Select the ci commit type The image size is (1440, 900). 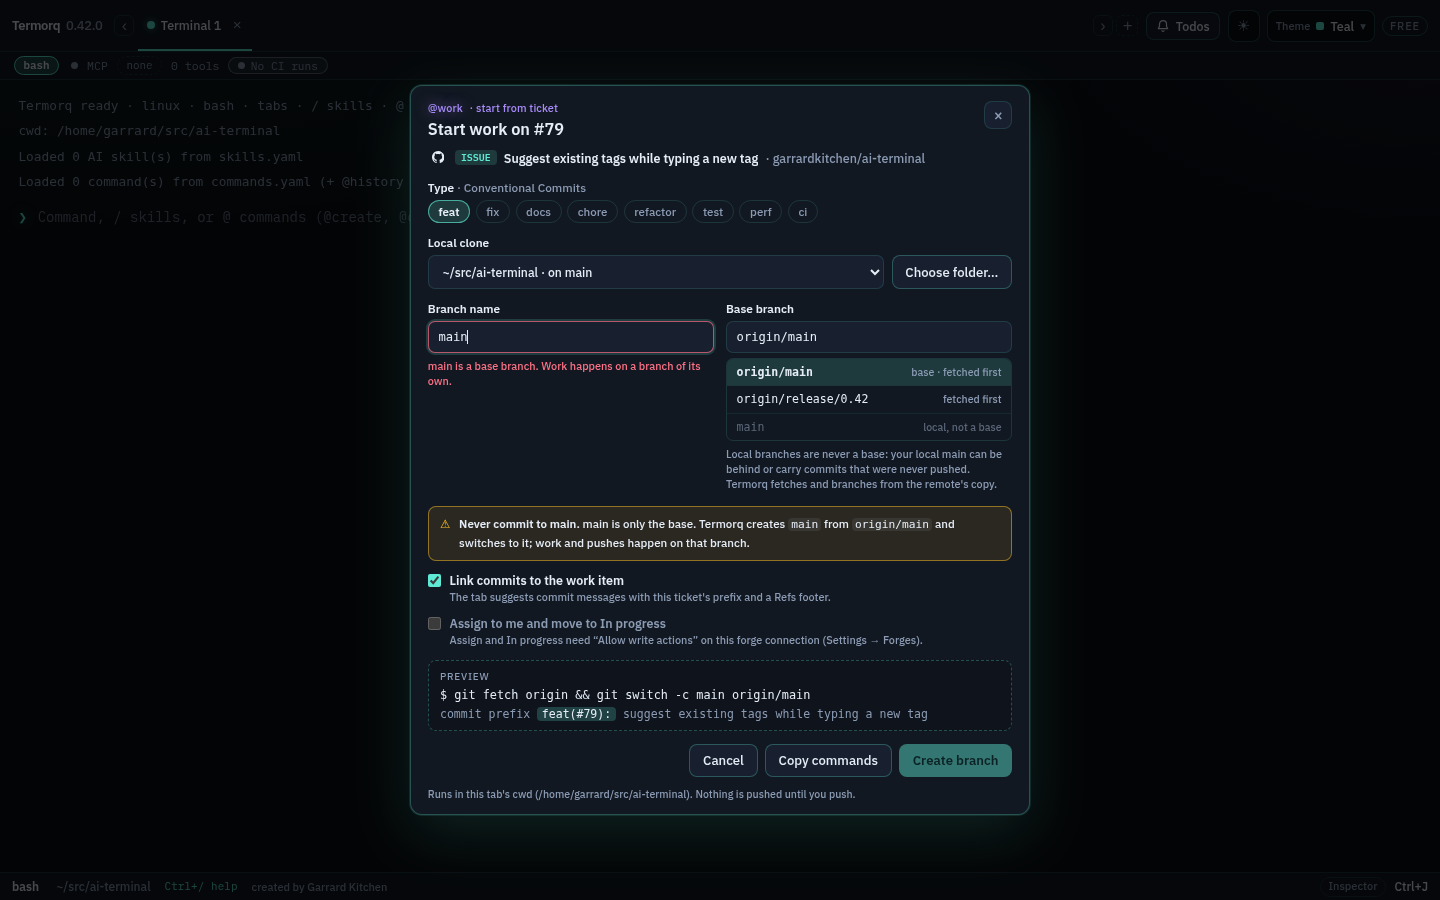(803, 212)
